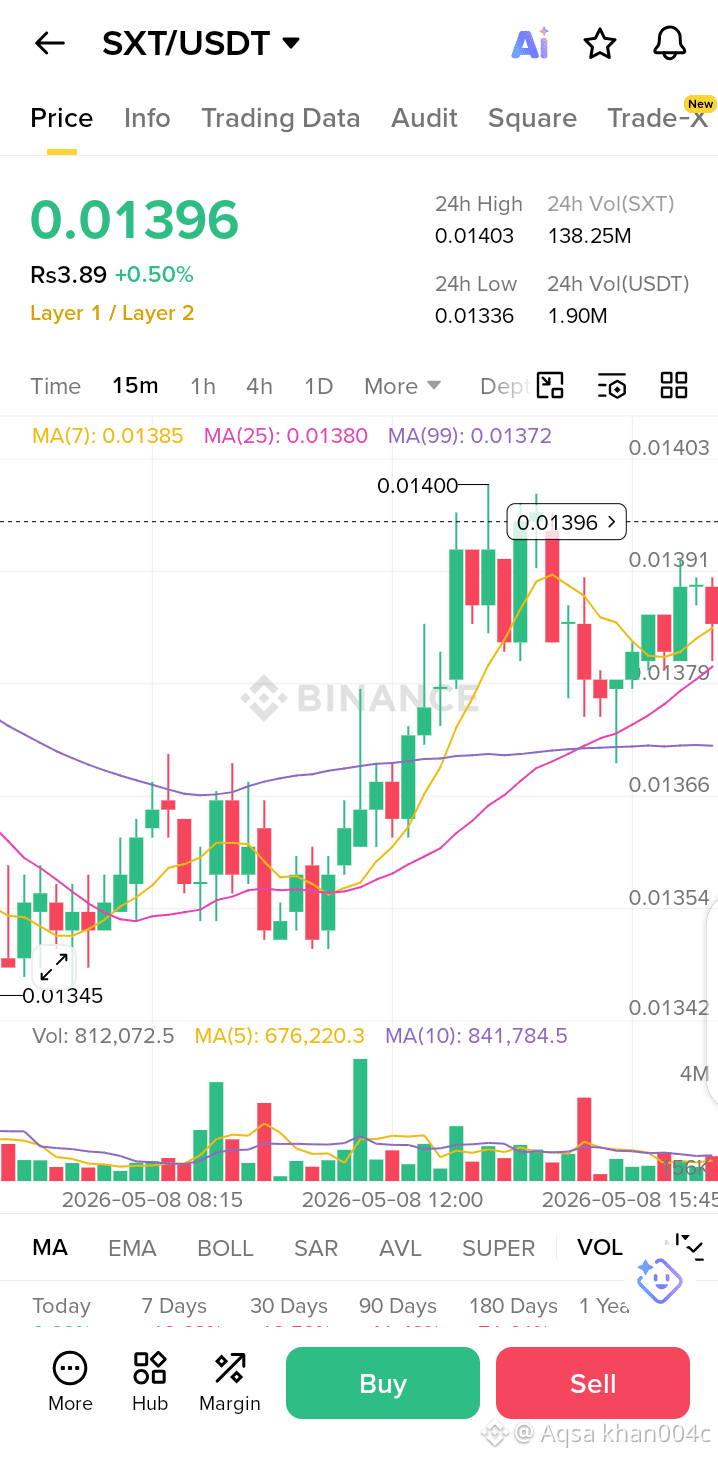
Task: Switch to the Price tab
Action: tap(62, 118)
